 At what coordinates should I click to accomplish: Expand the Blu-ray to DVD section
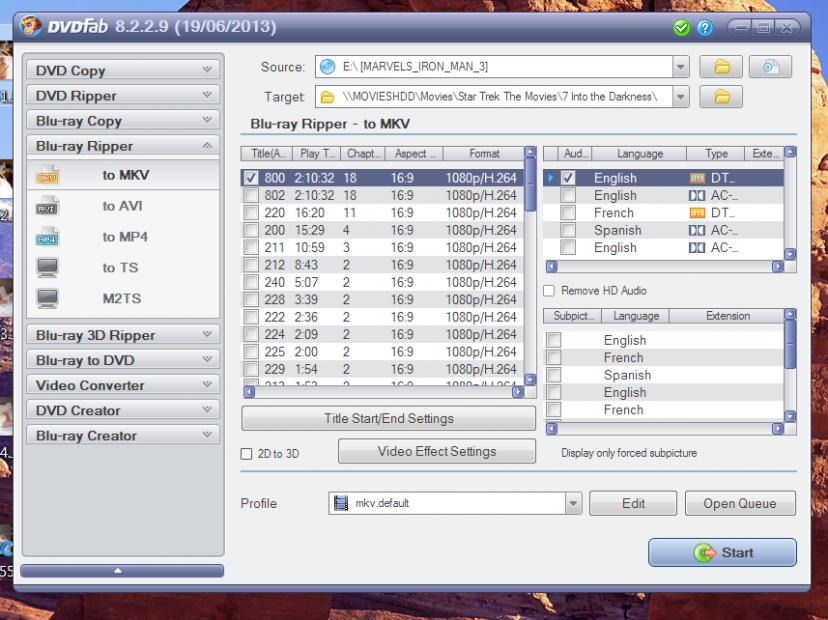(x=123, y=360)
